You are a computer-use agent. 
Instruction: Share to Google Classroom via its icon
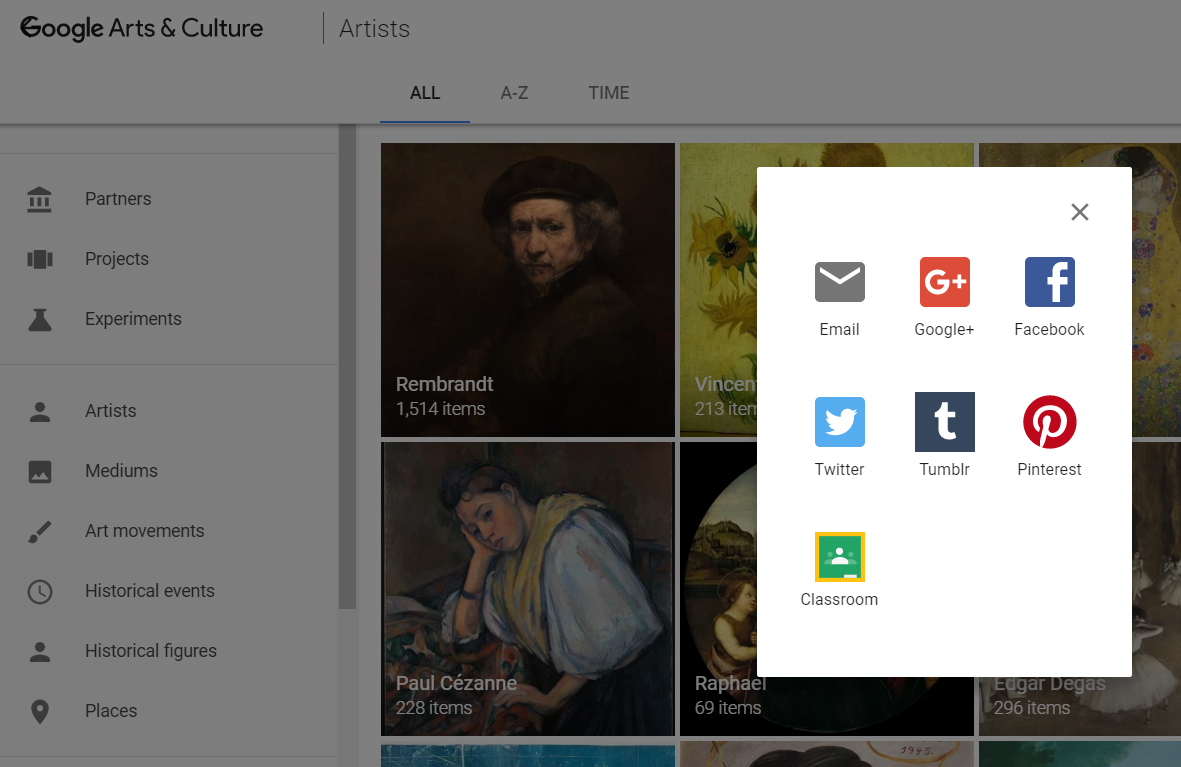pyautogui.click(x=839, y=557)
